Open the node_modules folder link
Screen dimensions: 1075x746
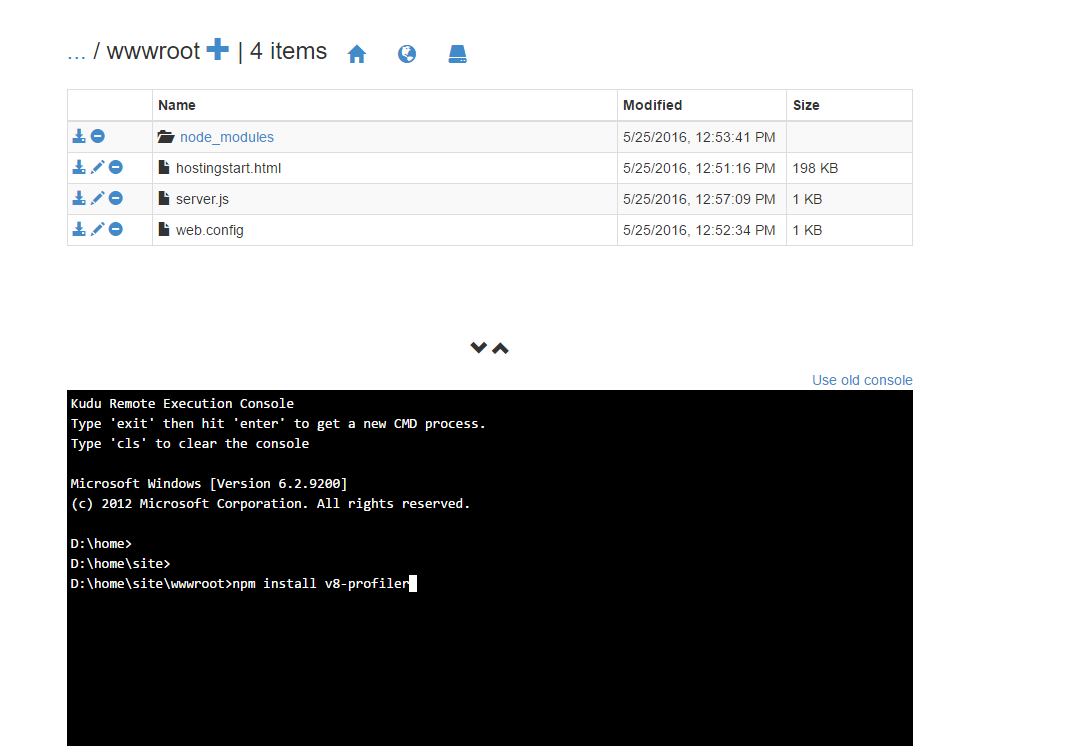[227, 137]
